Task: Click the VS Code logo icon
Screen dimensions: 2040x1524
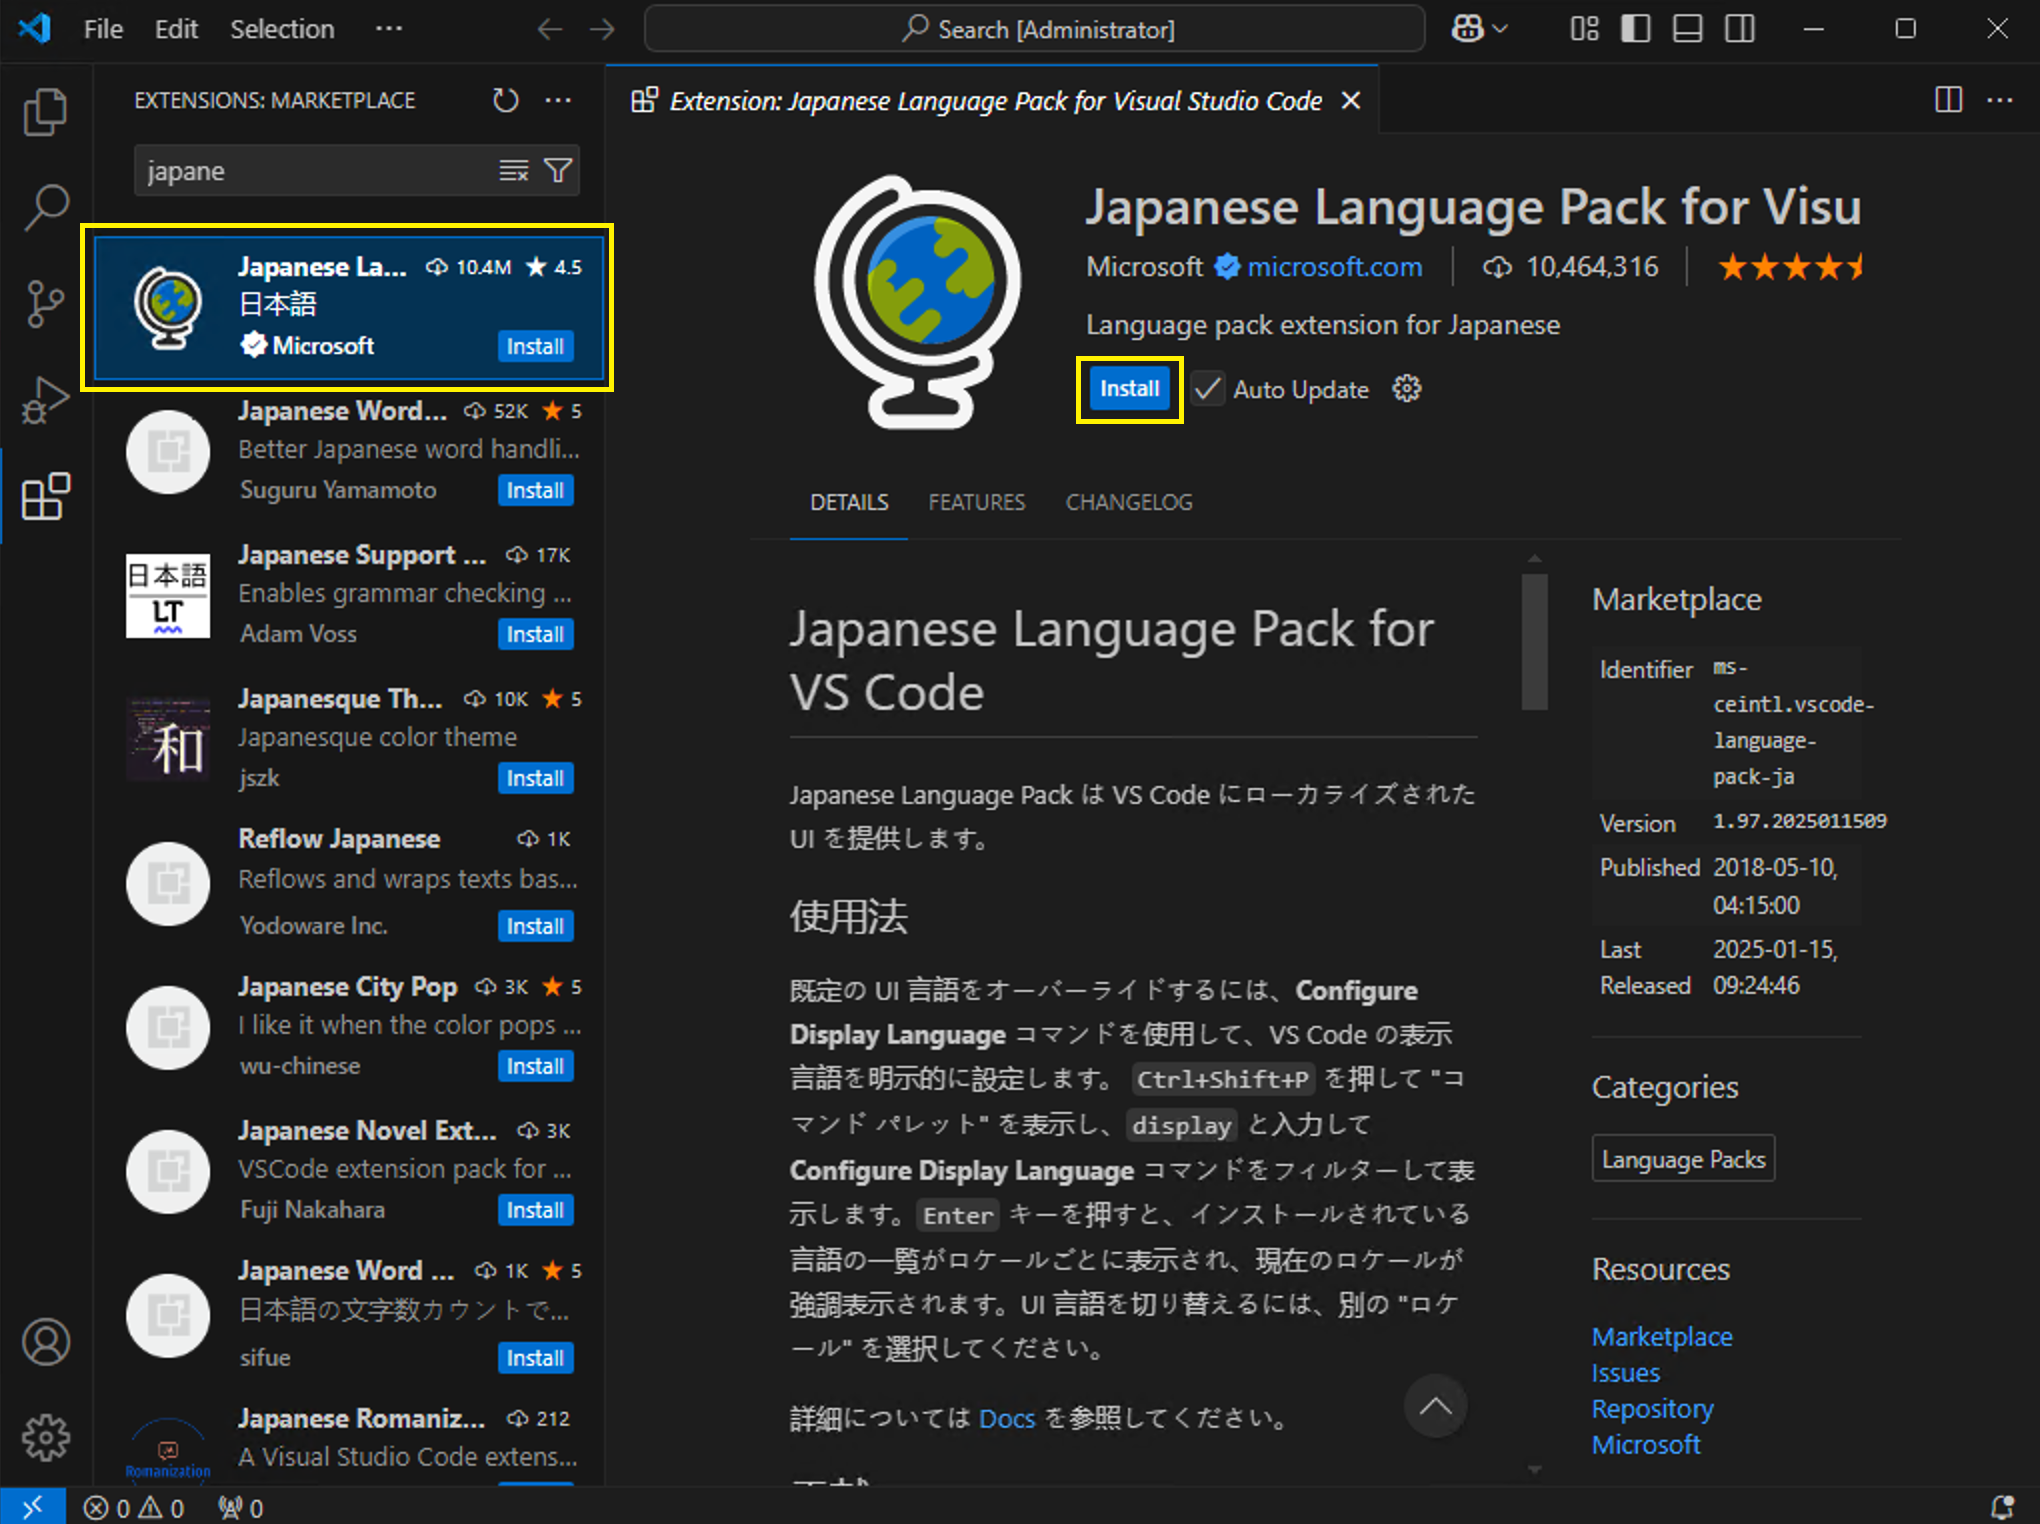Action: [35, 29]
